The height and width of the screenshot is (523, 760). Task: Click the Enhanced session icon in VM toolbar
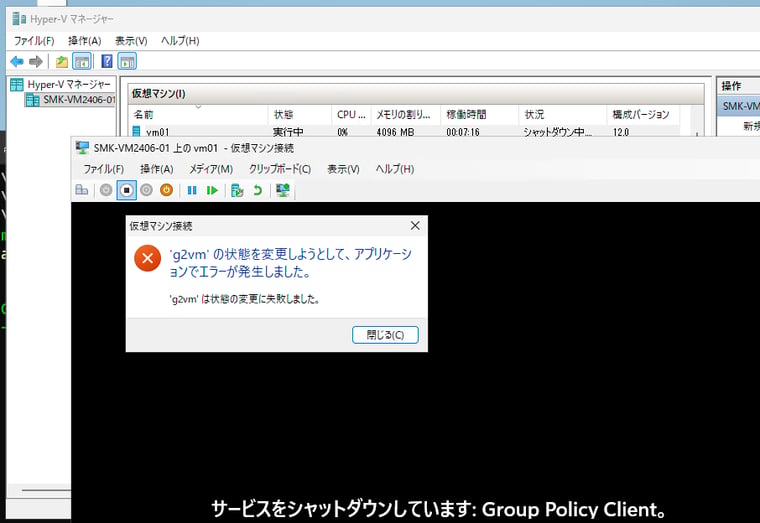click(x=283, y=190)
